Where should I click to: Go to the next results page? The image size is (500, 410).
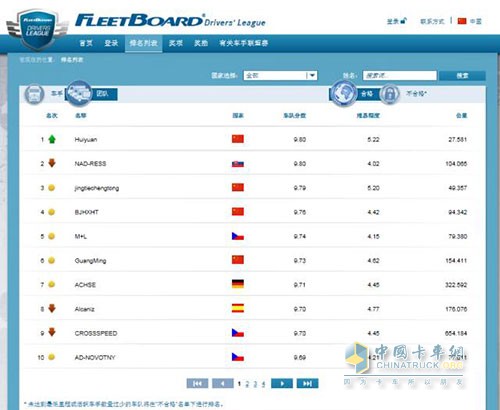282,383
